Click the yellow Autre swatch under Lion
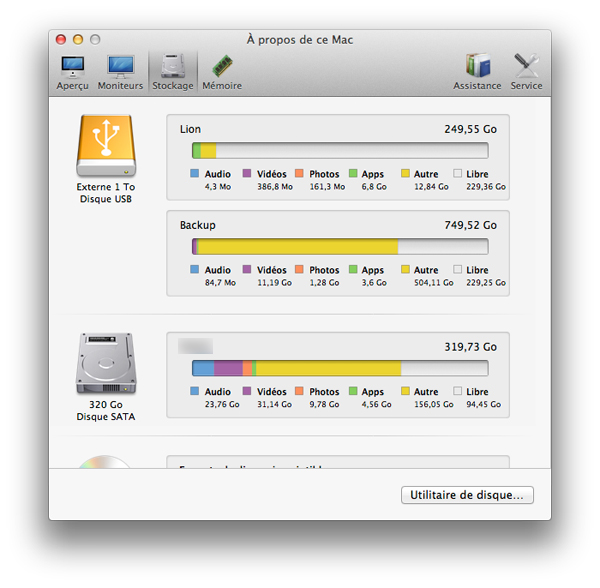This screenshot has height=588, width=600. tap(405, 173)
